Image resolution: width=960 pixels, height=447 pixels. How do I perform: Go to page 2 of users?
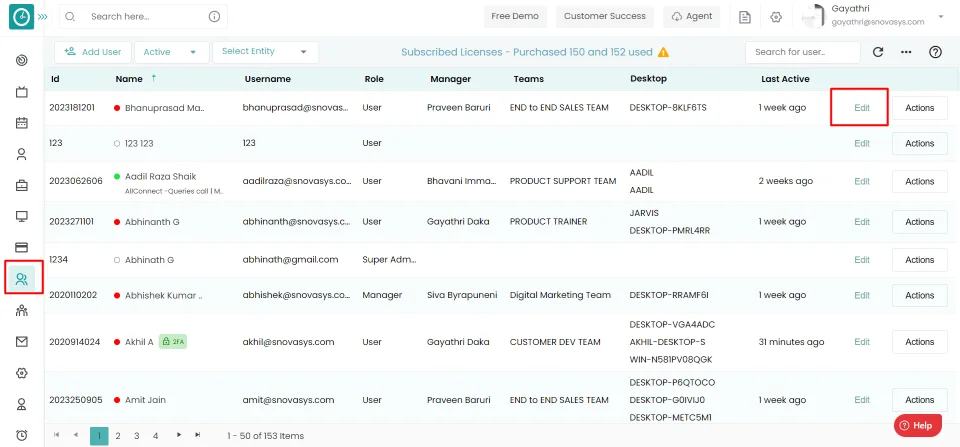(118, 435)
